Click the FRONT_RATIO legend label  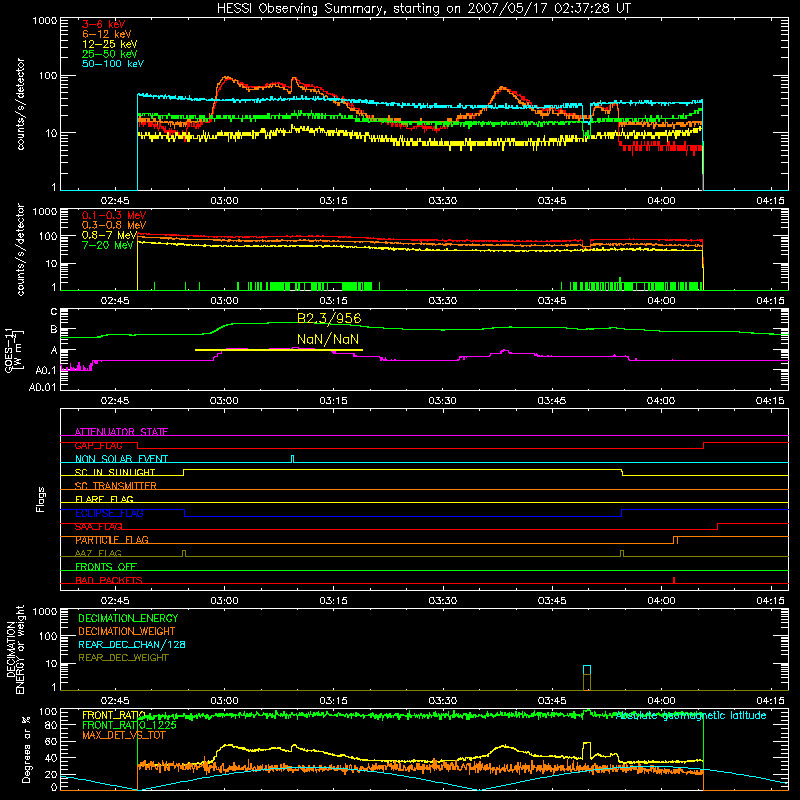coord(114,715)
